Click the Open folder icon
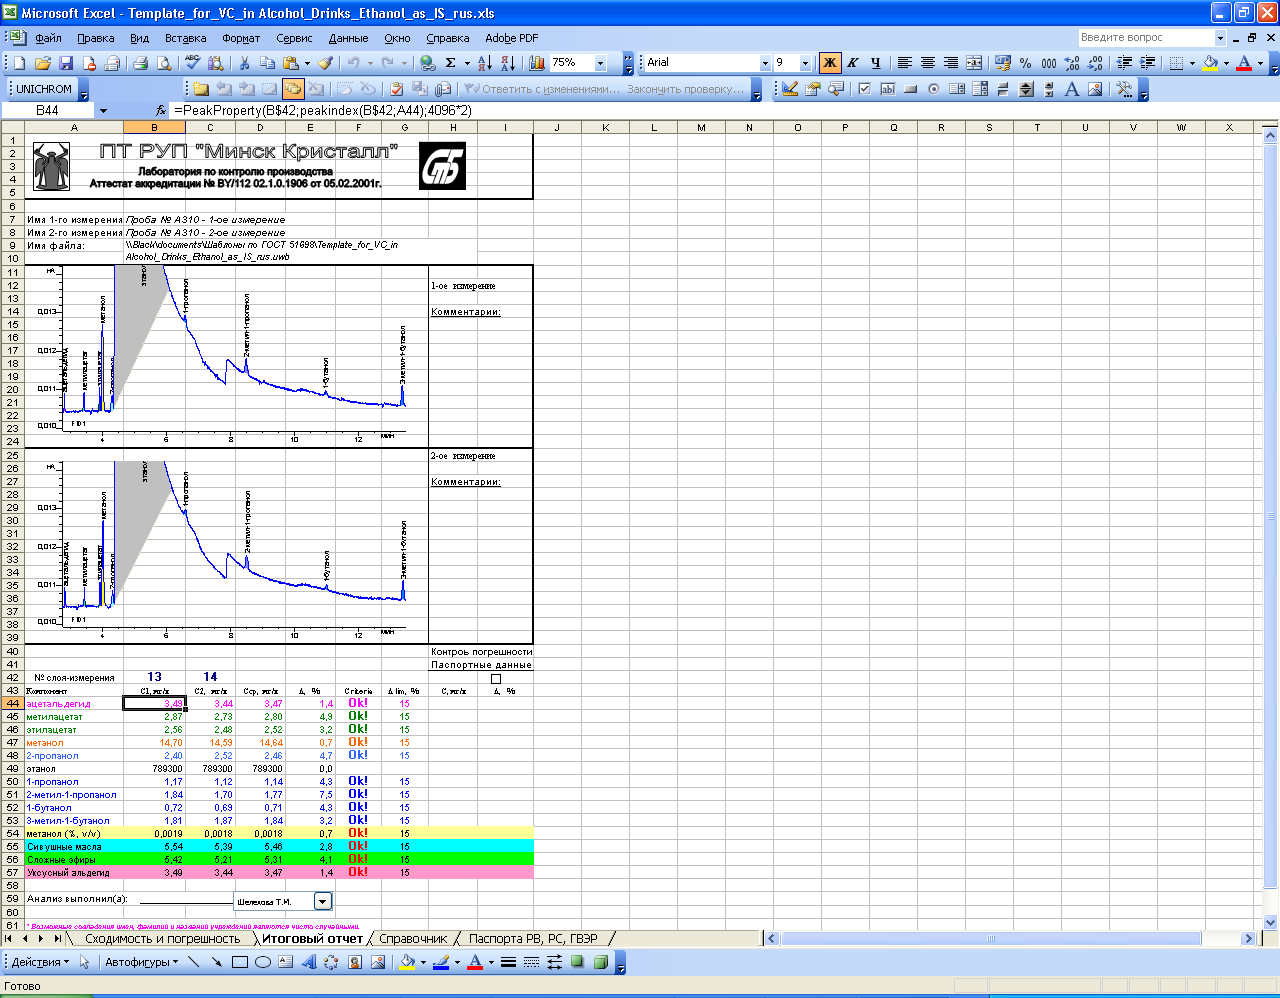 [x=43, y=63]
